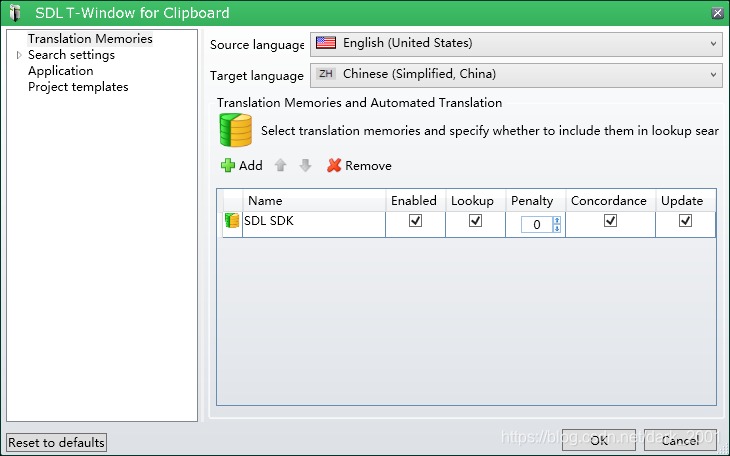
Task: Select Search settings in the sidebar
Action: (x=71, y=55)
